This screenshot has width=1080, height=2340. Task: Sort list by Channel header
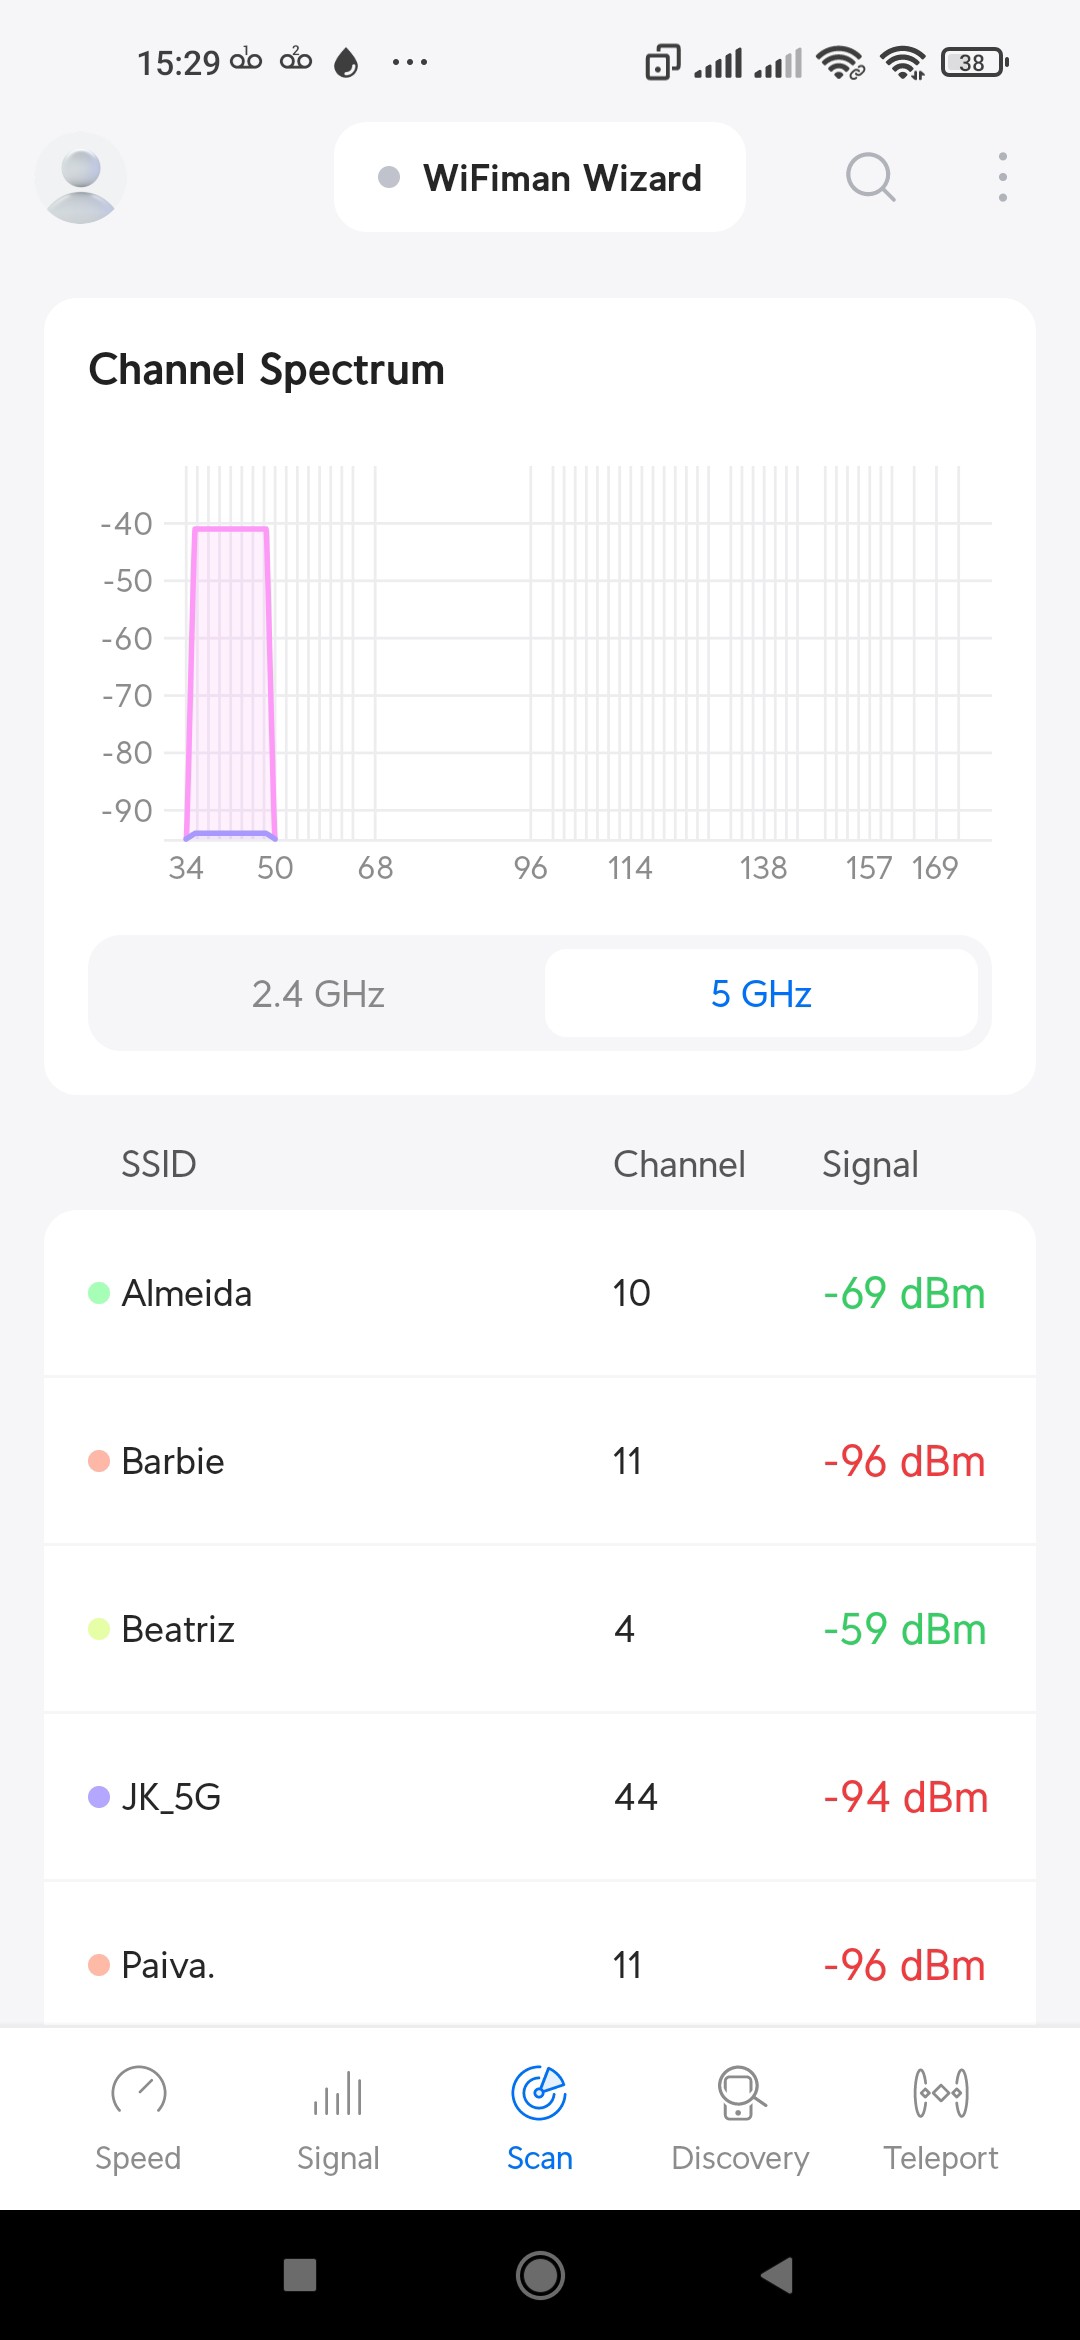[x=679, y=1164]
